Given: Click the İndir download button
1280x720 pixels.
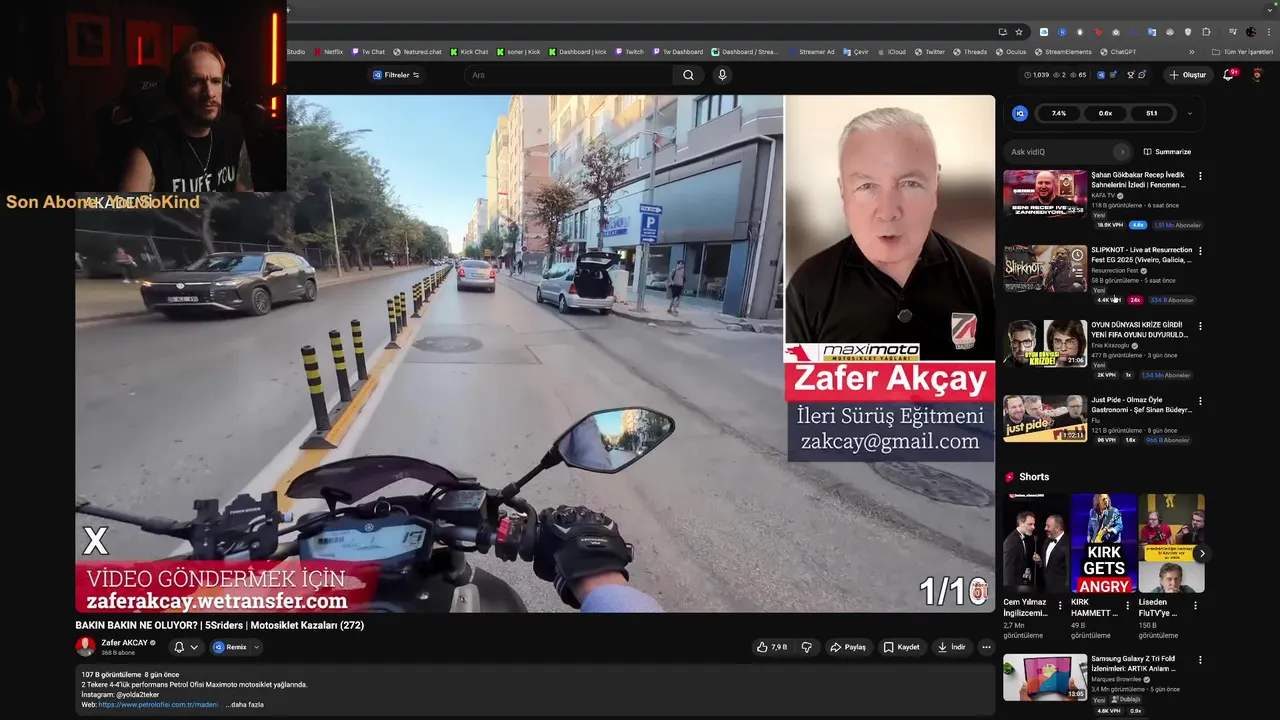Looking at the screenshot, I should click(x=951, y=647).
